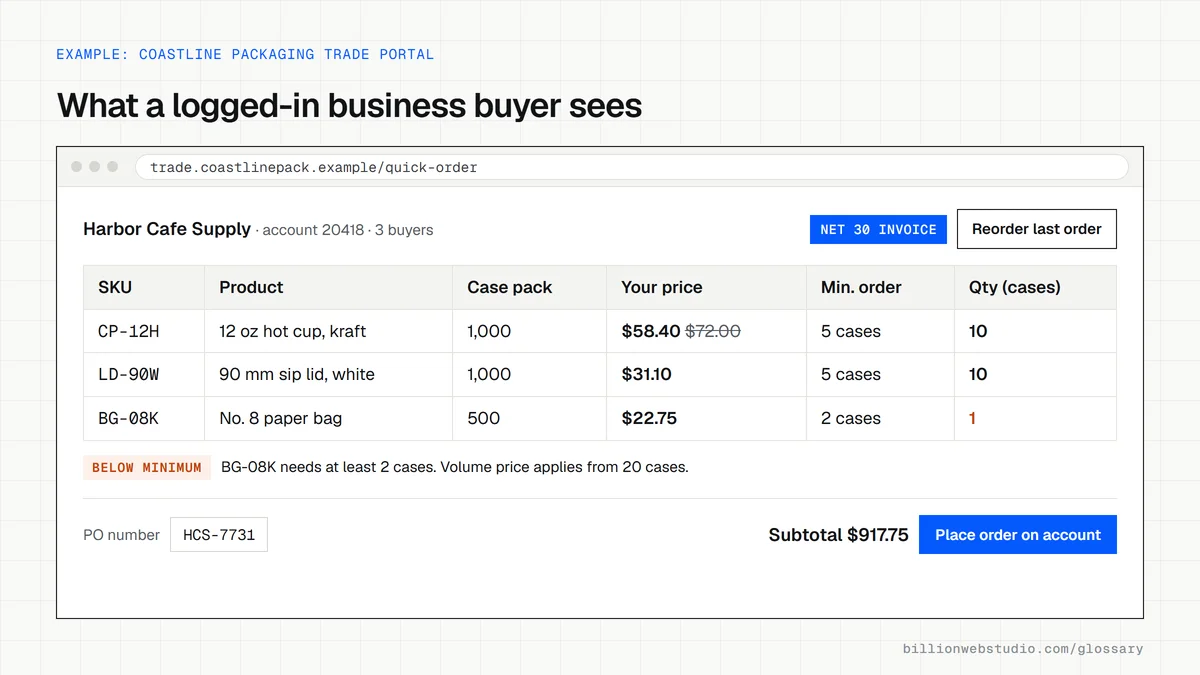
Task: Click the NET 30 INVOICE badge
Action: (878, 229)
